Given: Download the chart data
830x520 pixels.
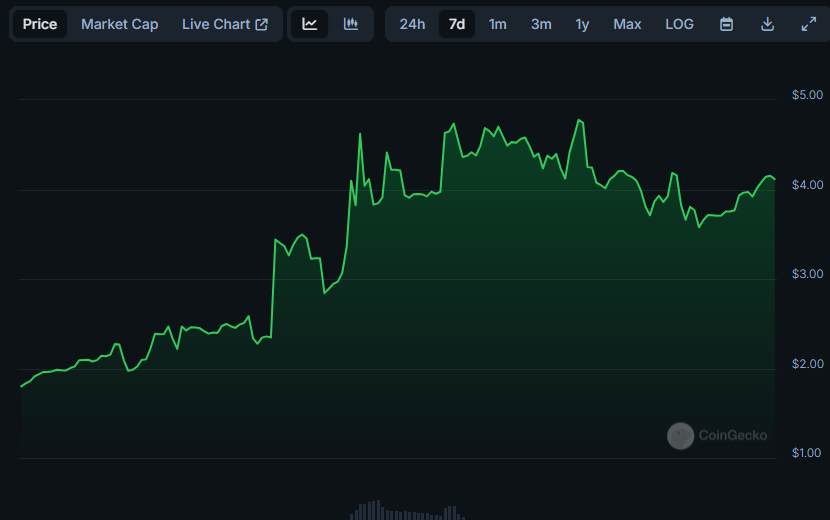Looking at the screenshot, I should (767, 24).
